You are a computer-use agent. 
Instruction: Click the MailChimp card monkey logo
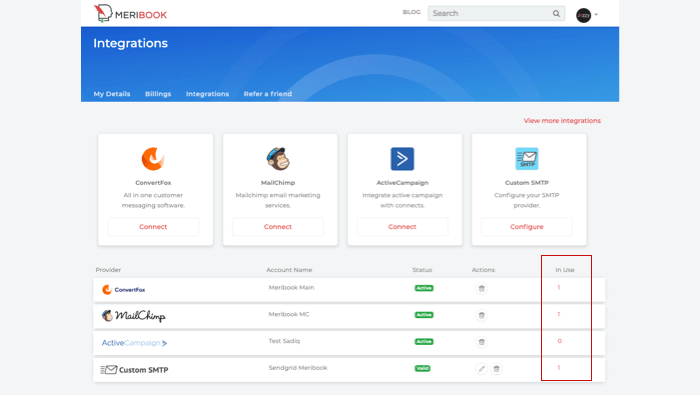[278, 158]
